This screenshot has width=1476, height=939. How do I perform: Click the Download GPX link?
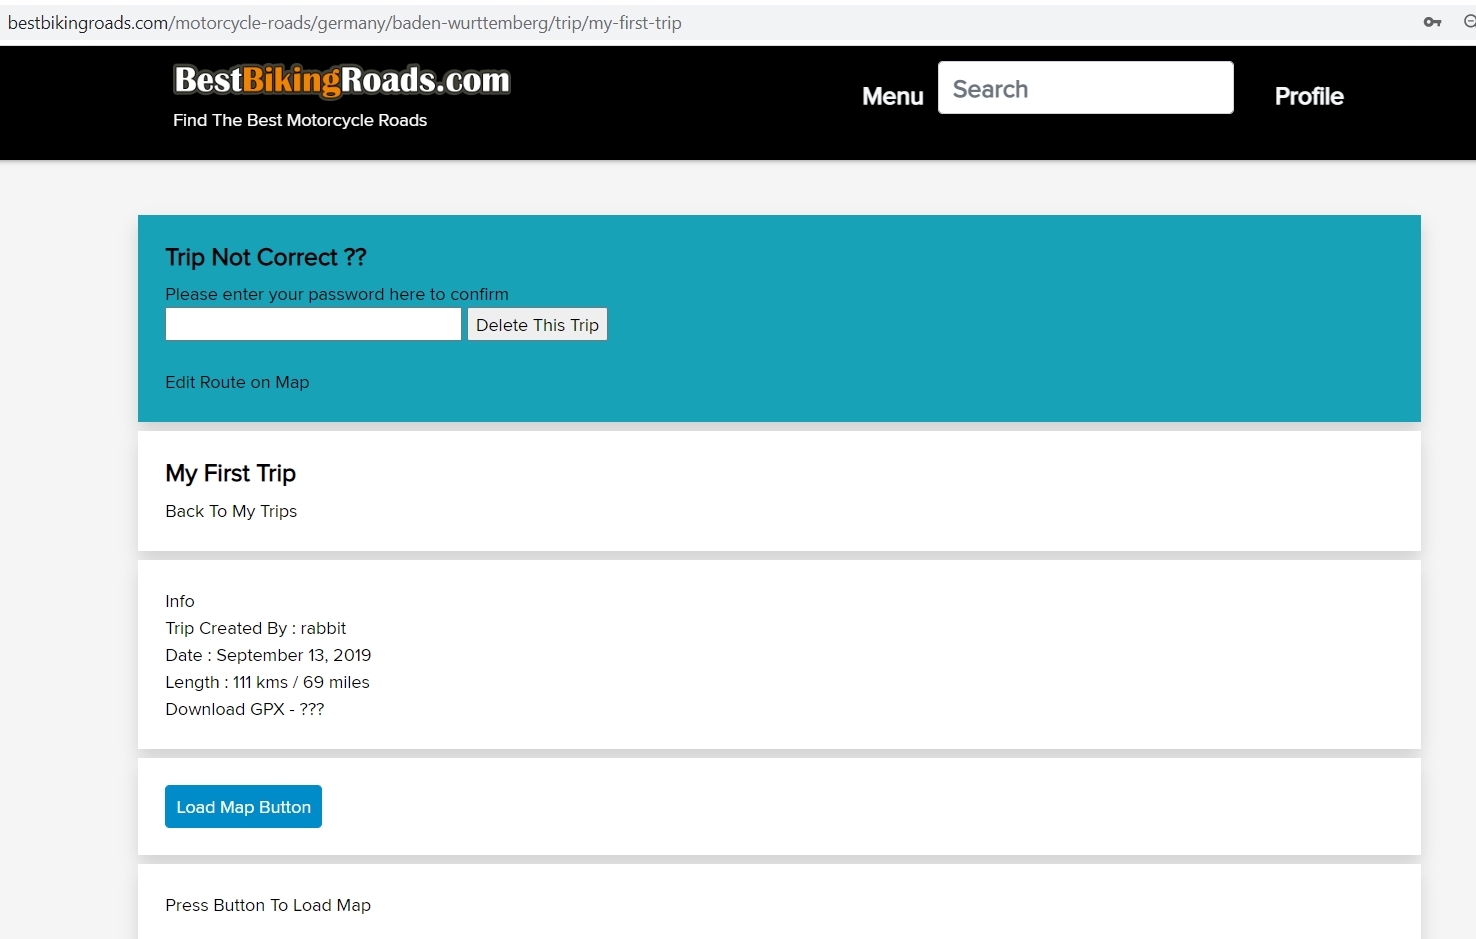[x=244, y=709]
